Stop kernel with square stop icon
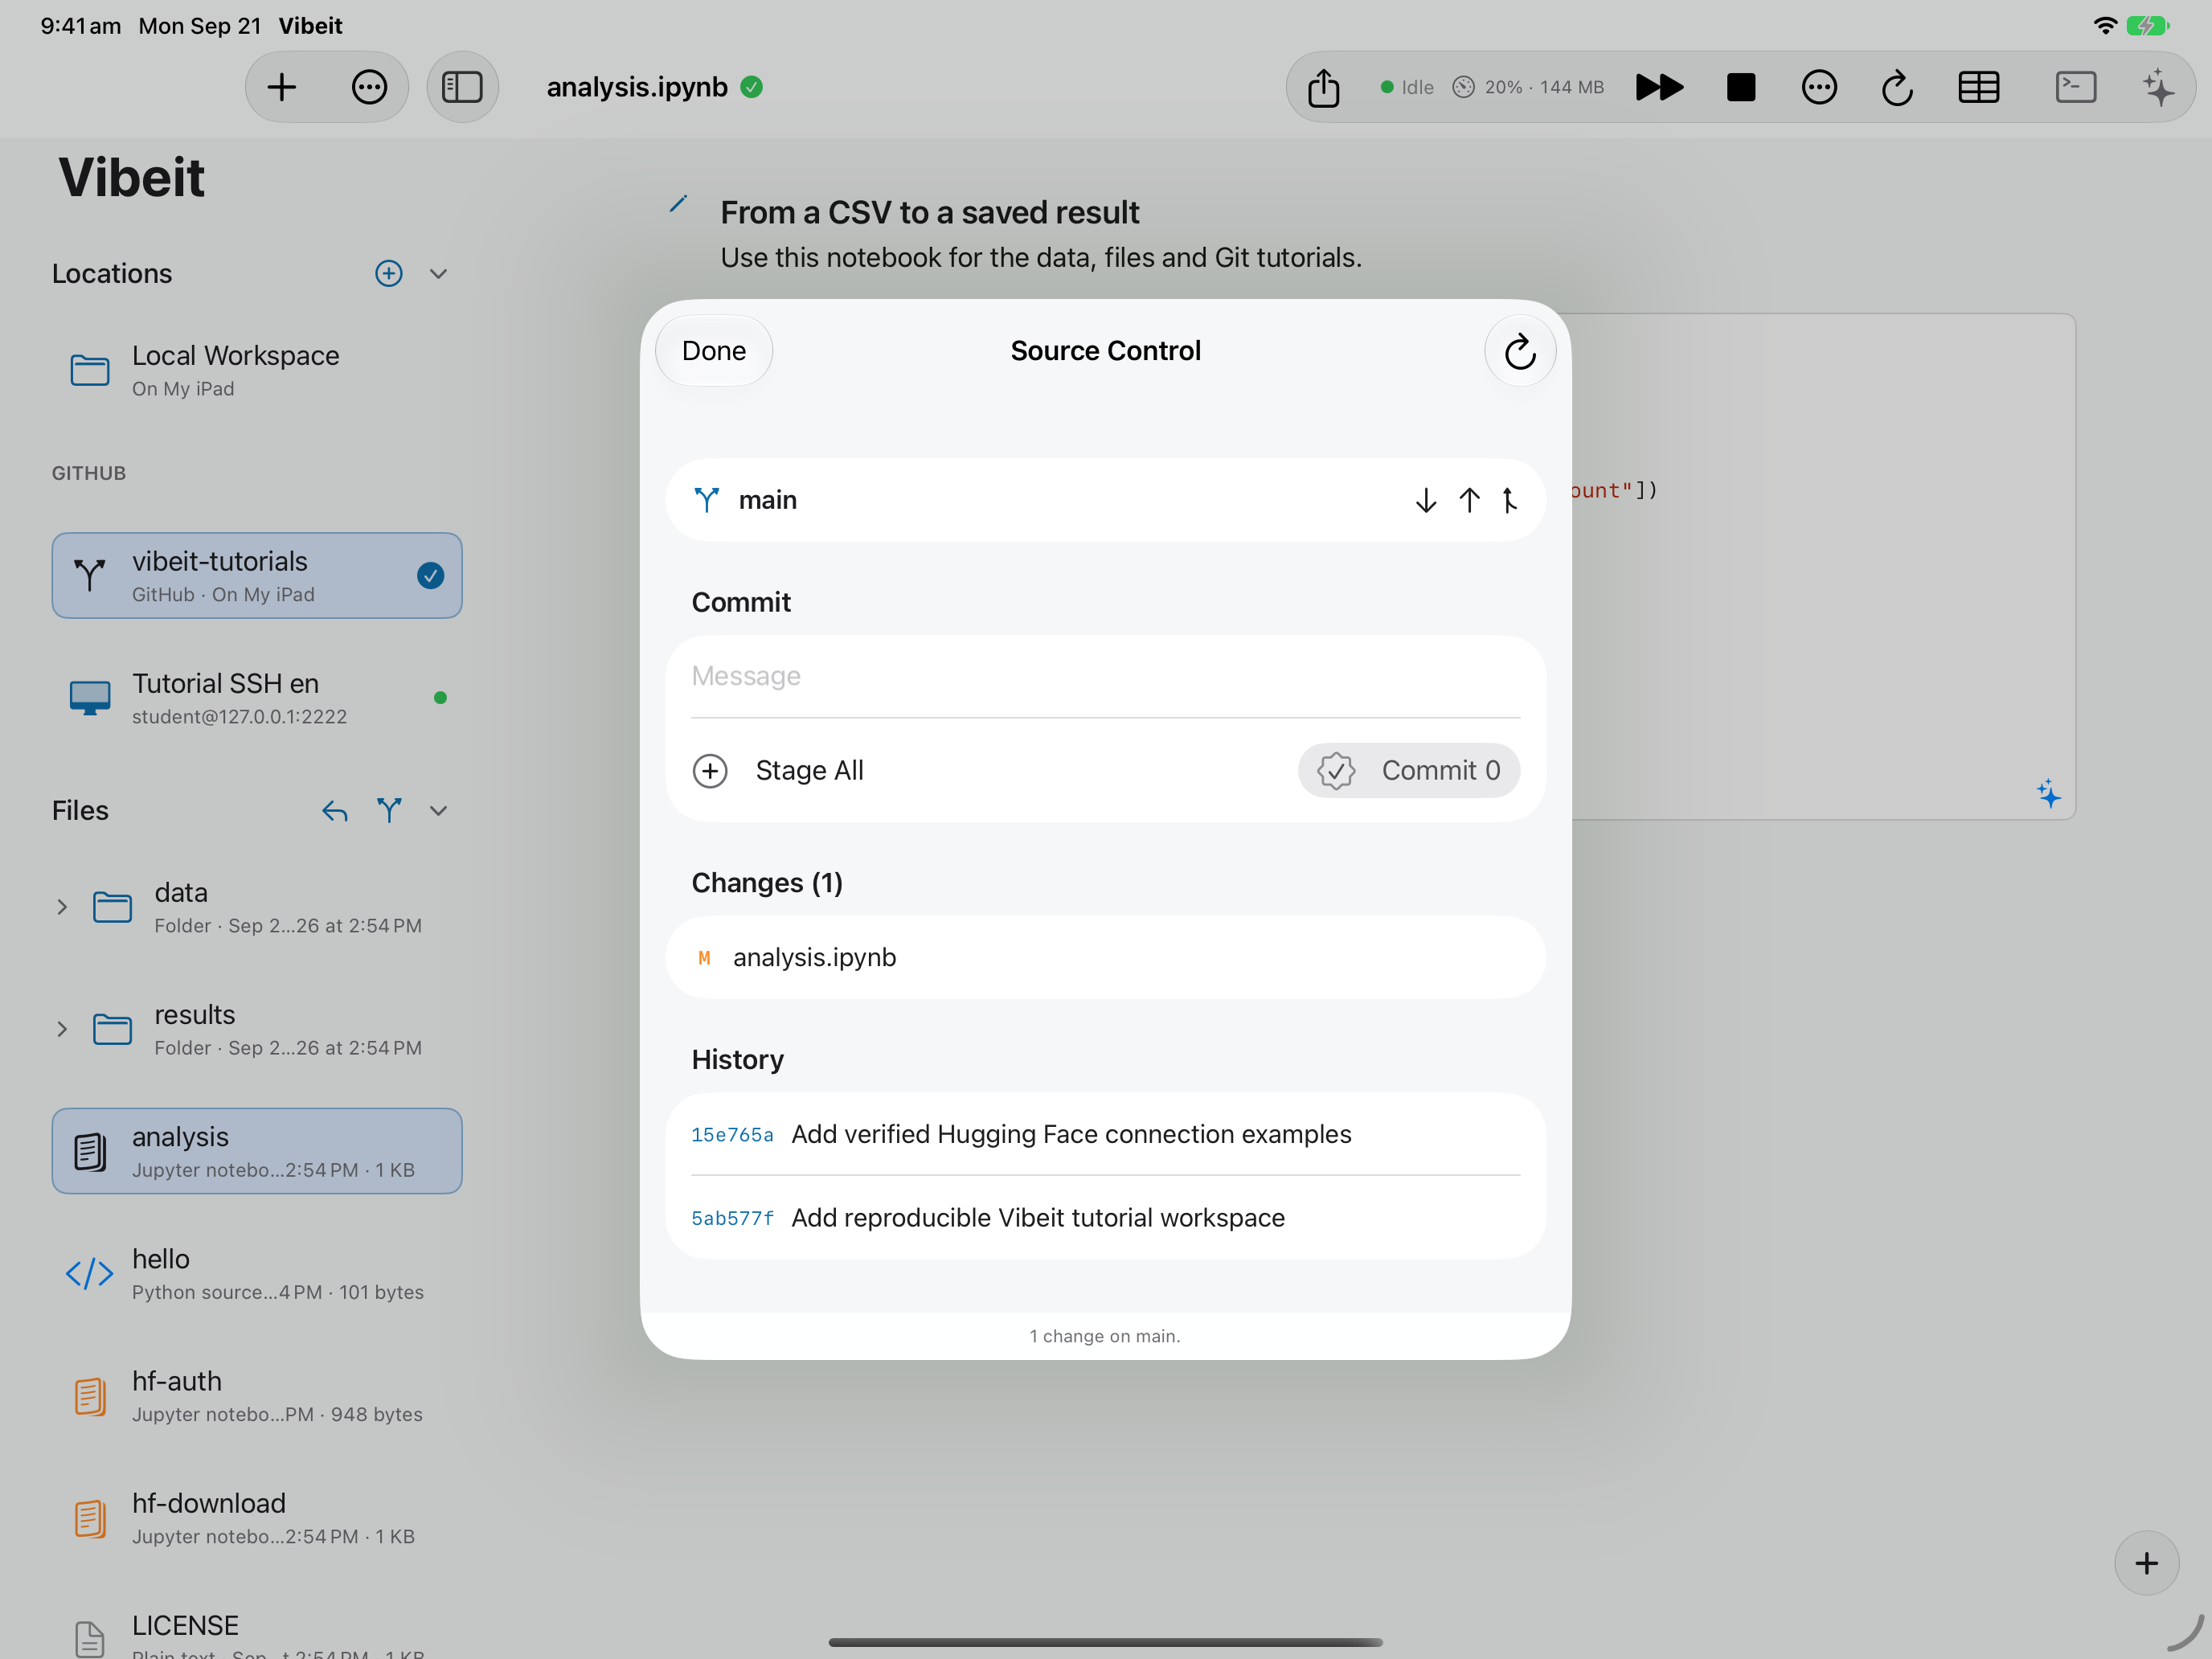This screenshot has height=1659, width=2212. click(x=1741, y=87)
